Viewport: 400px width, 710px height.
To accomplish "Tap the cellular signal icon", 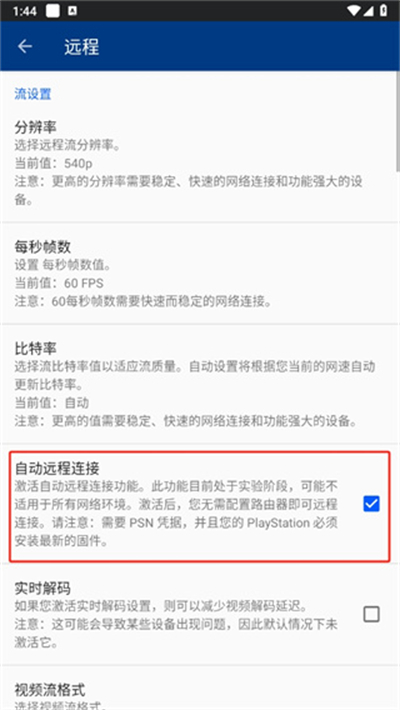I will coord(368,11).
